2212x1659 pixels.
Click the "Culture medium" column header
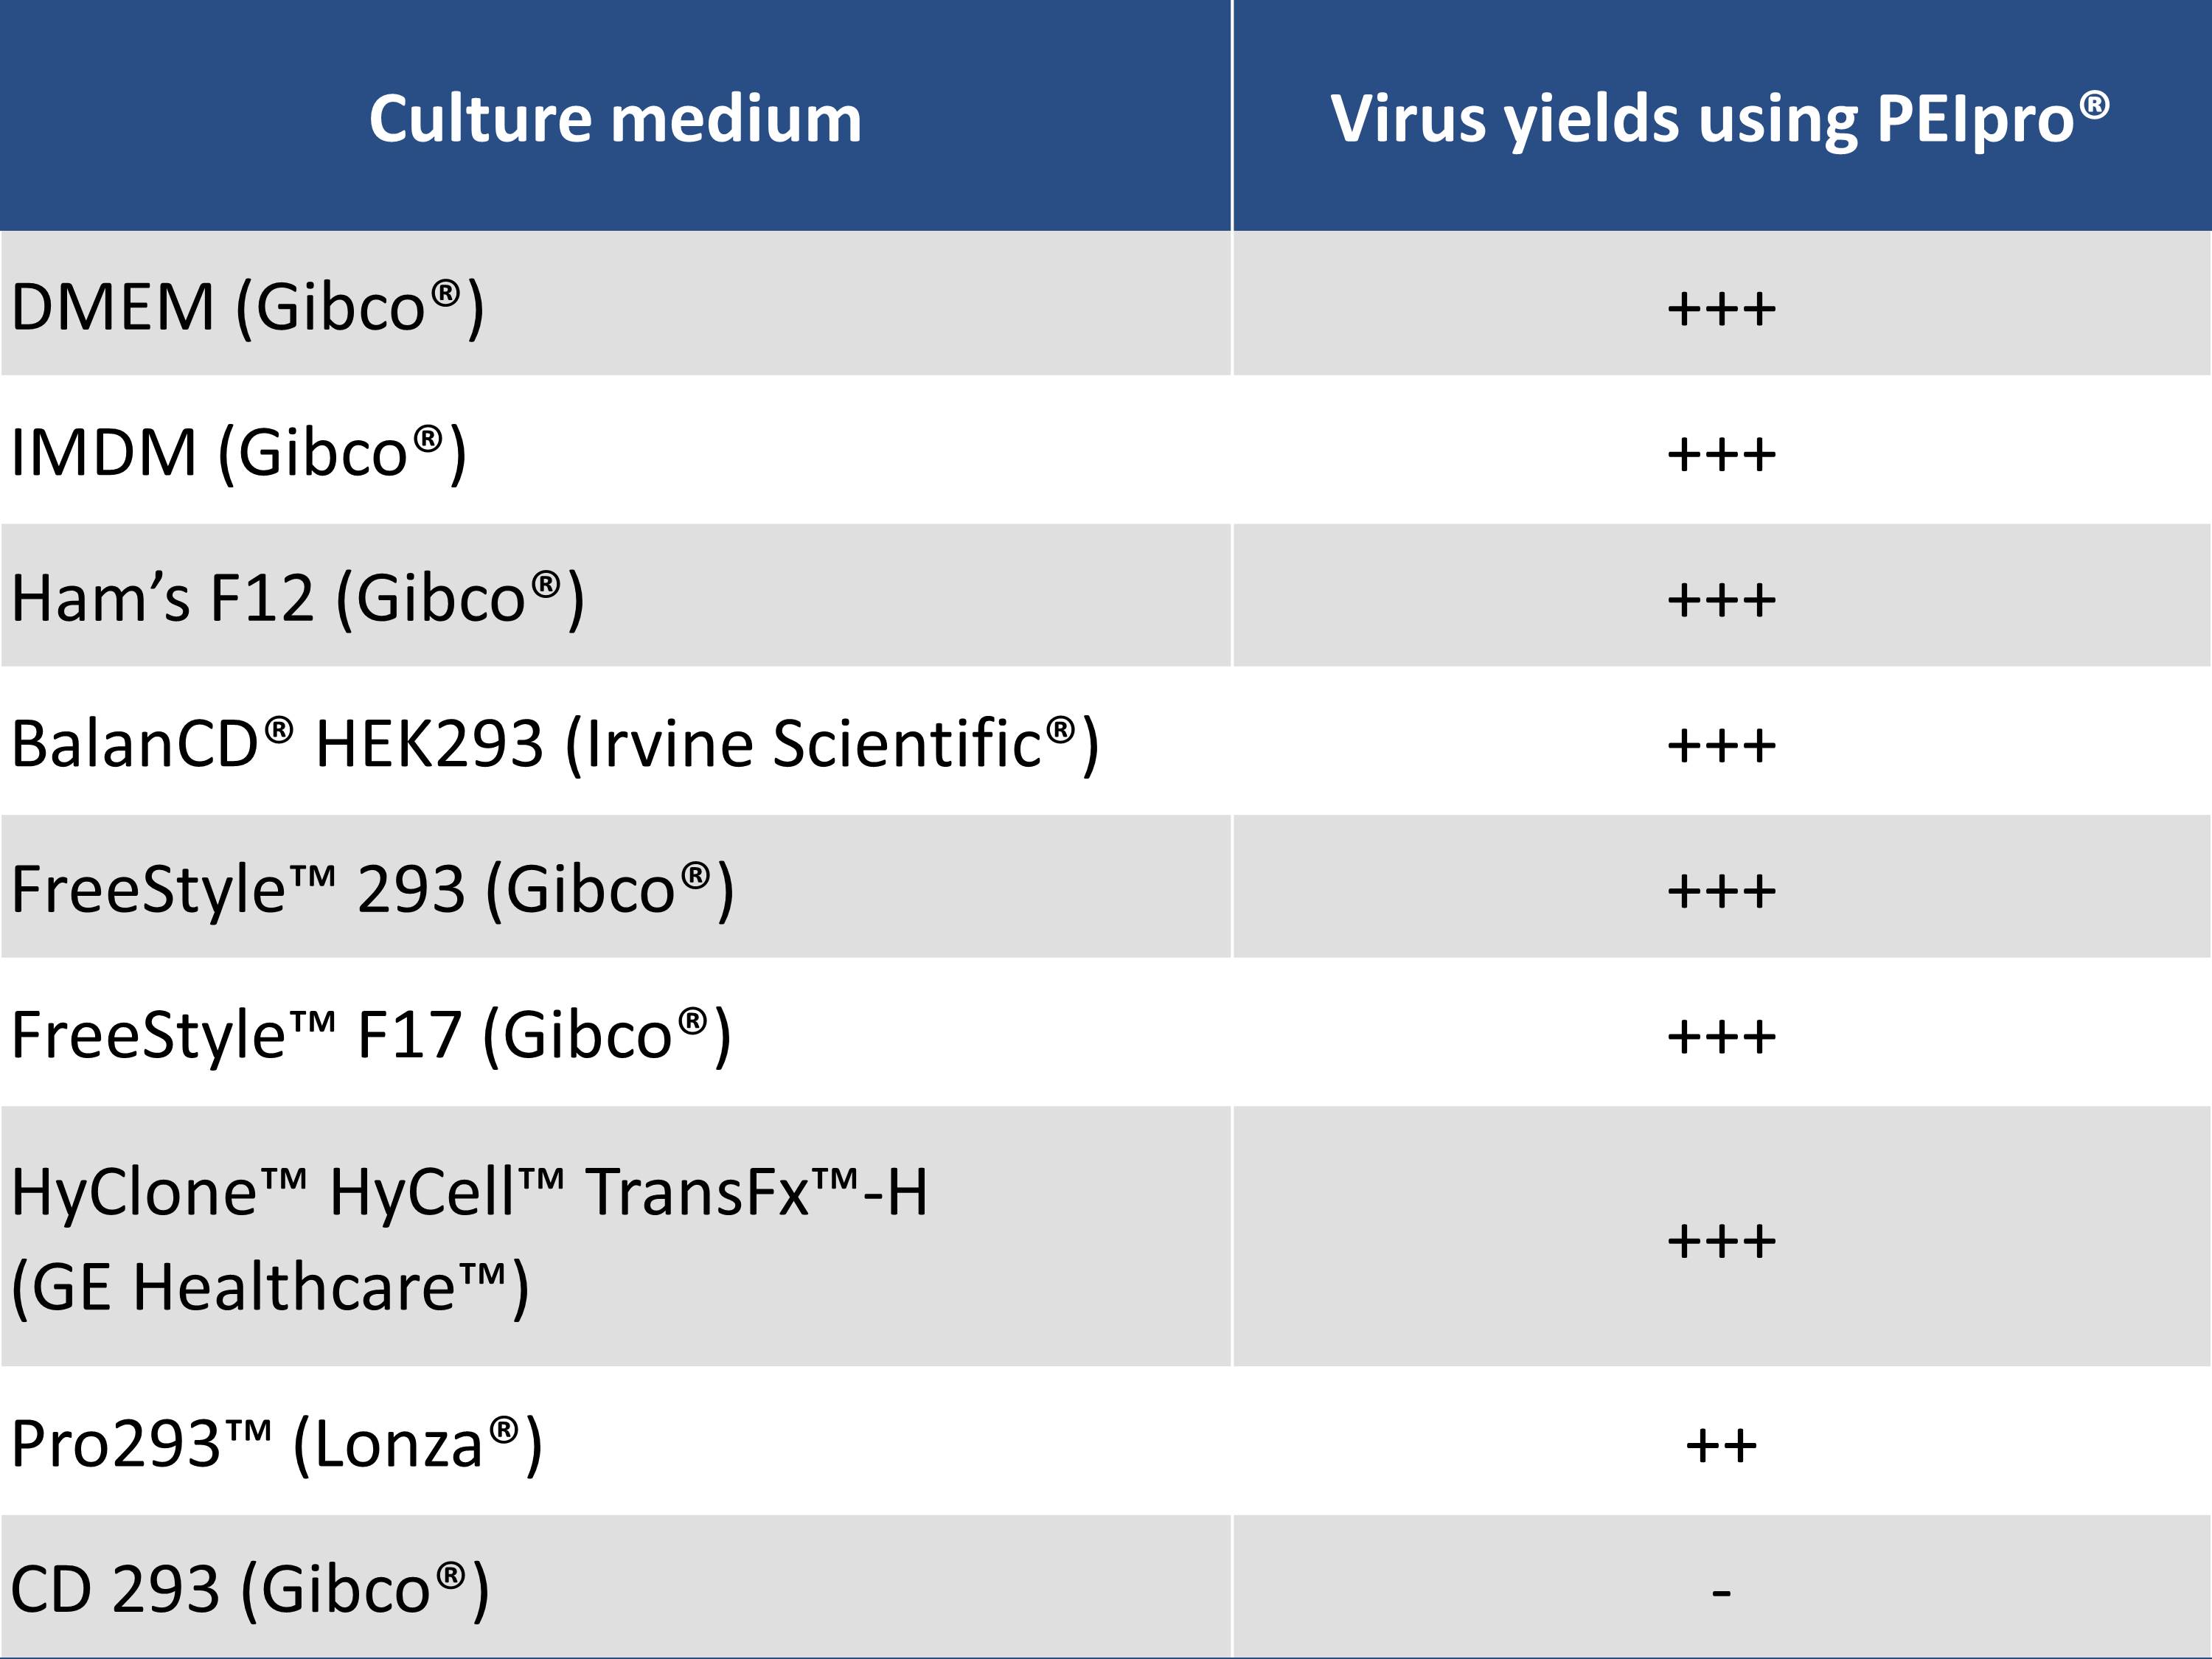pos(615,118)
